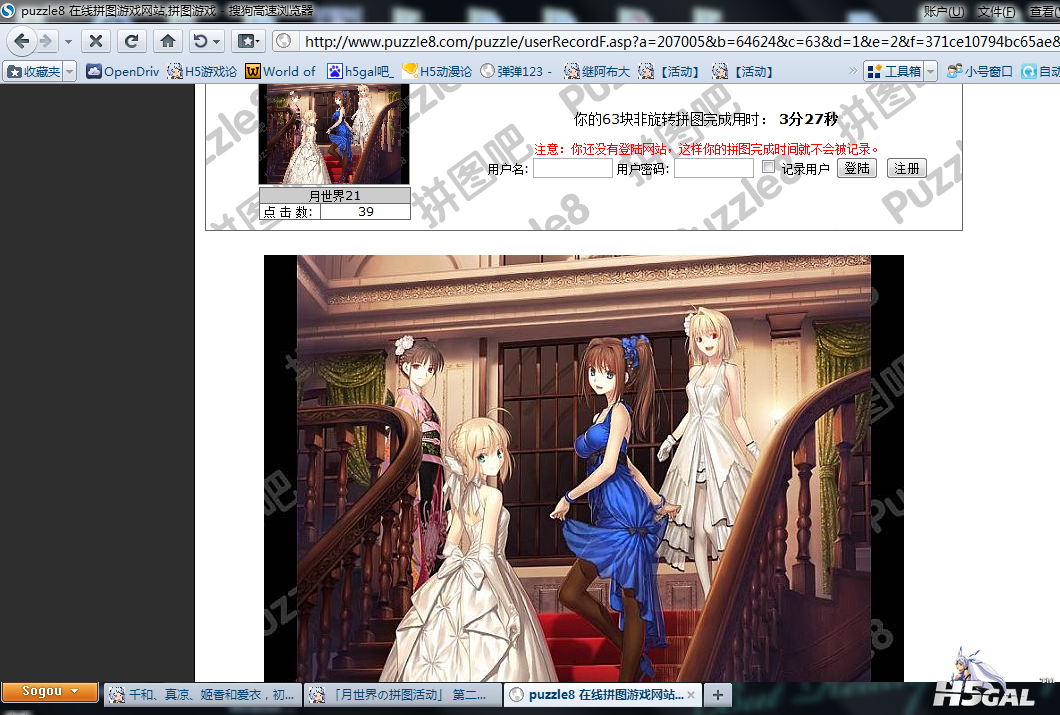The image size is (1060, 715).
Task: Expand the bookmarks overflow chevron
Action: pos(852,71)
